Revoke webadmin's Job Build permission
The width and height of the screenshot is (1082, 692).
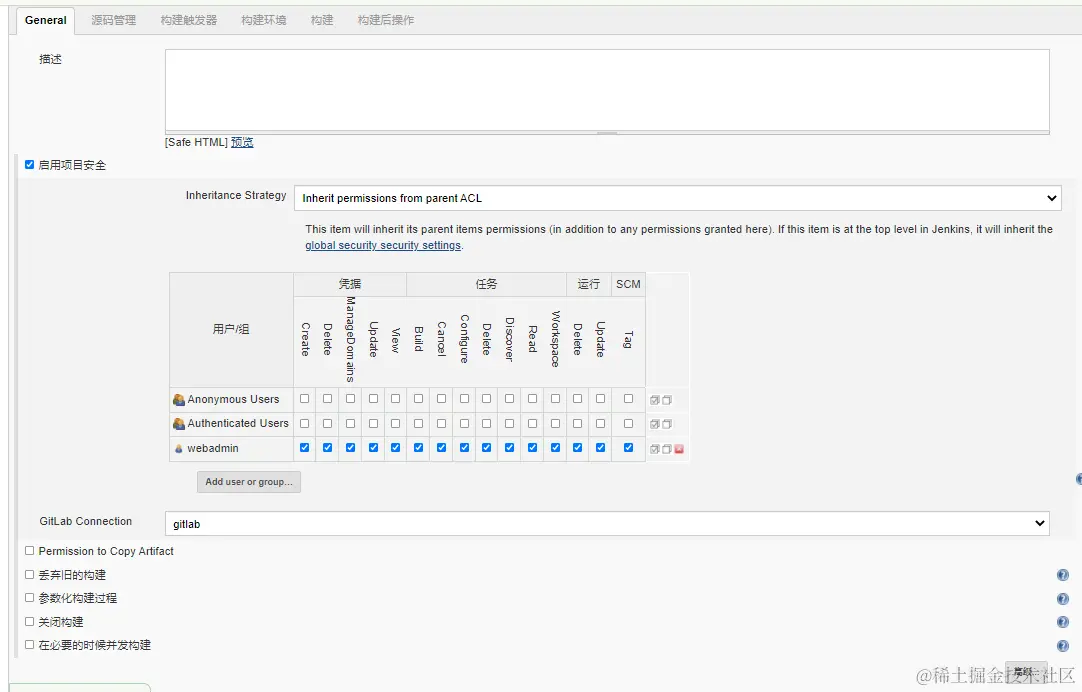coord(418,448)
